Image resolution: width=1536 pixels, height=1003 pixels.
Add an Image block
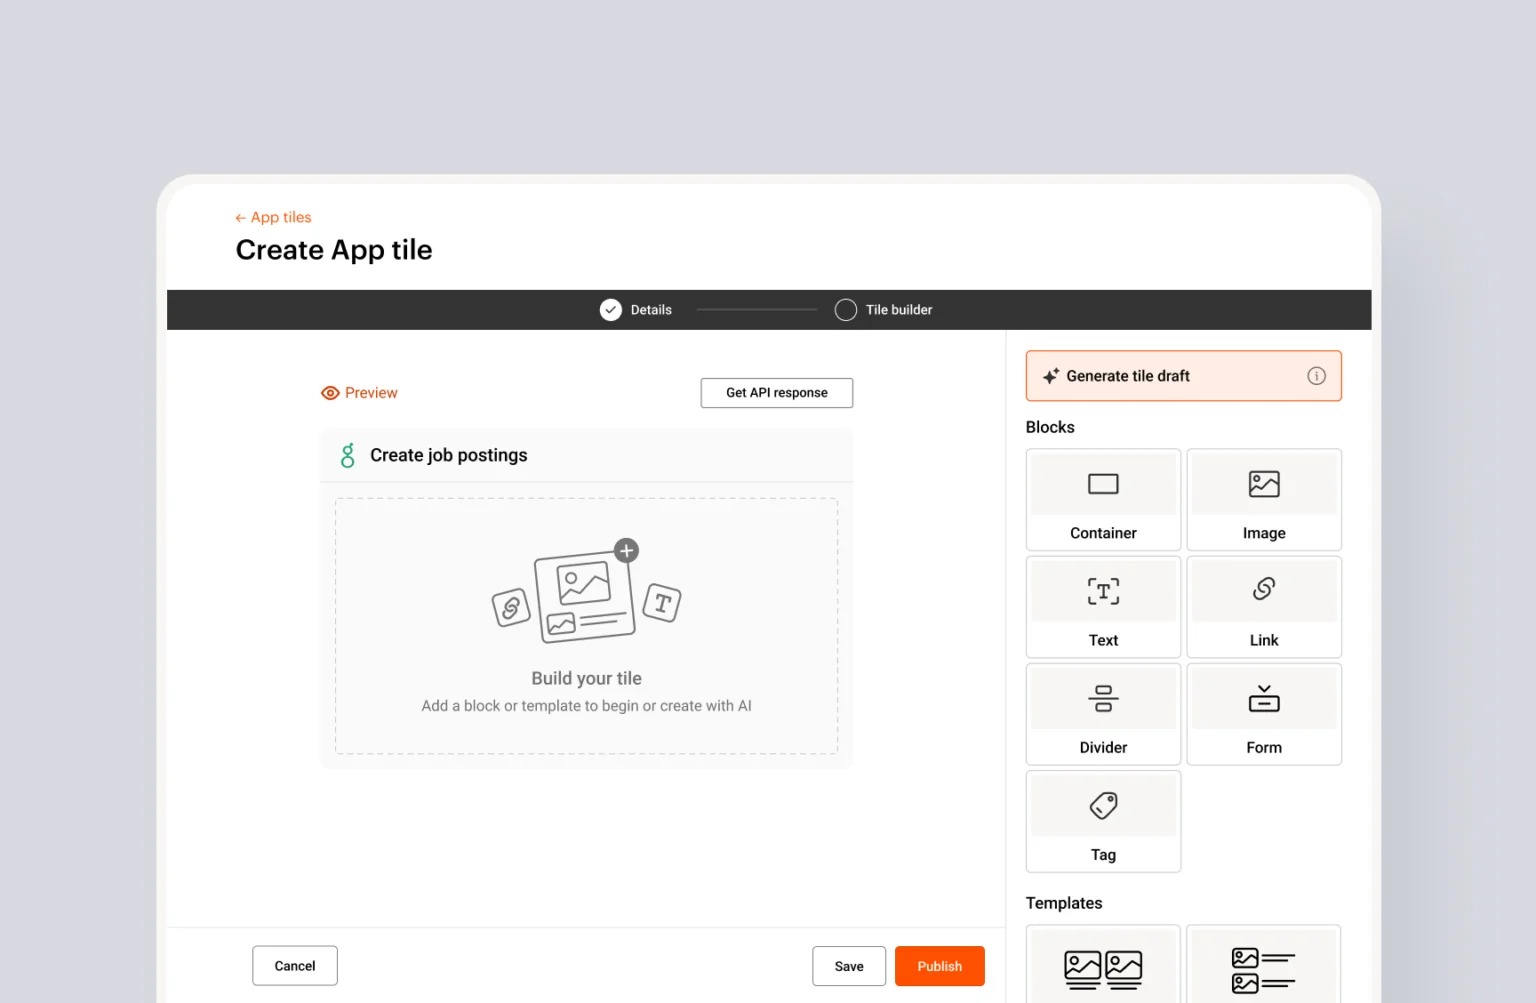1264,500
